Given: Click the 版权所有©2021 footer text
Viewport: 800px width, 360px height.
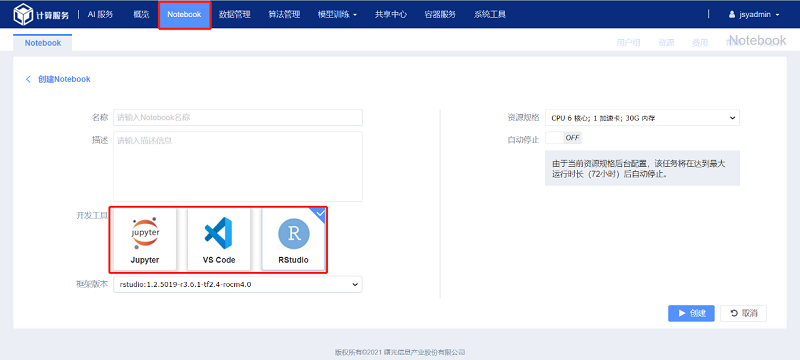Looking at the screenshot, I should 400,352.
